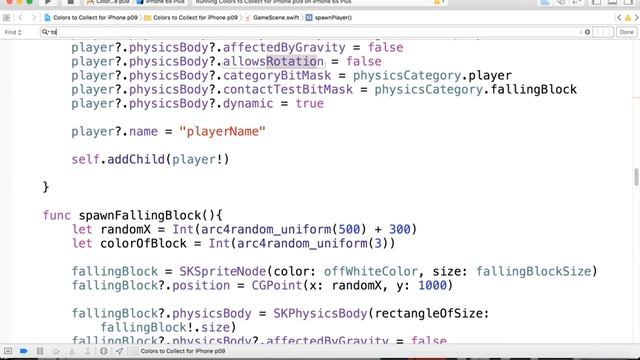The image size is (640, 360).
Task: Open iPhone 6s Plus destination selector
Action: (161, 2)
